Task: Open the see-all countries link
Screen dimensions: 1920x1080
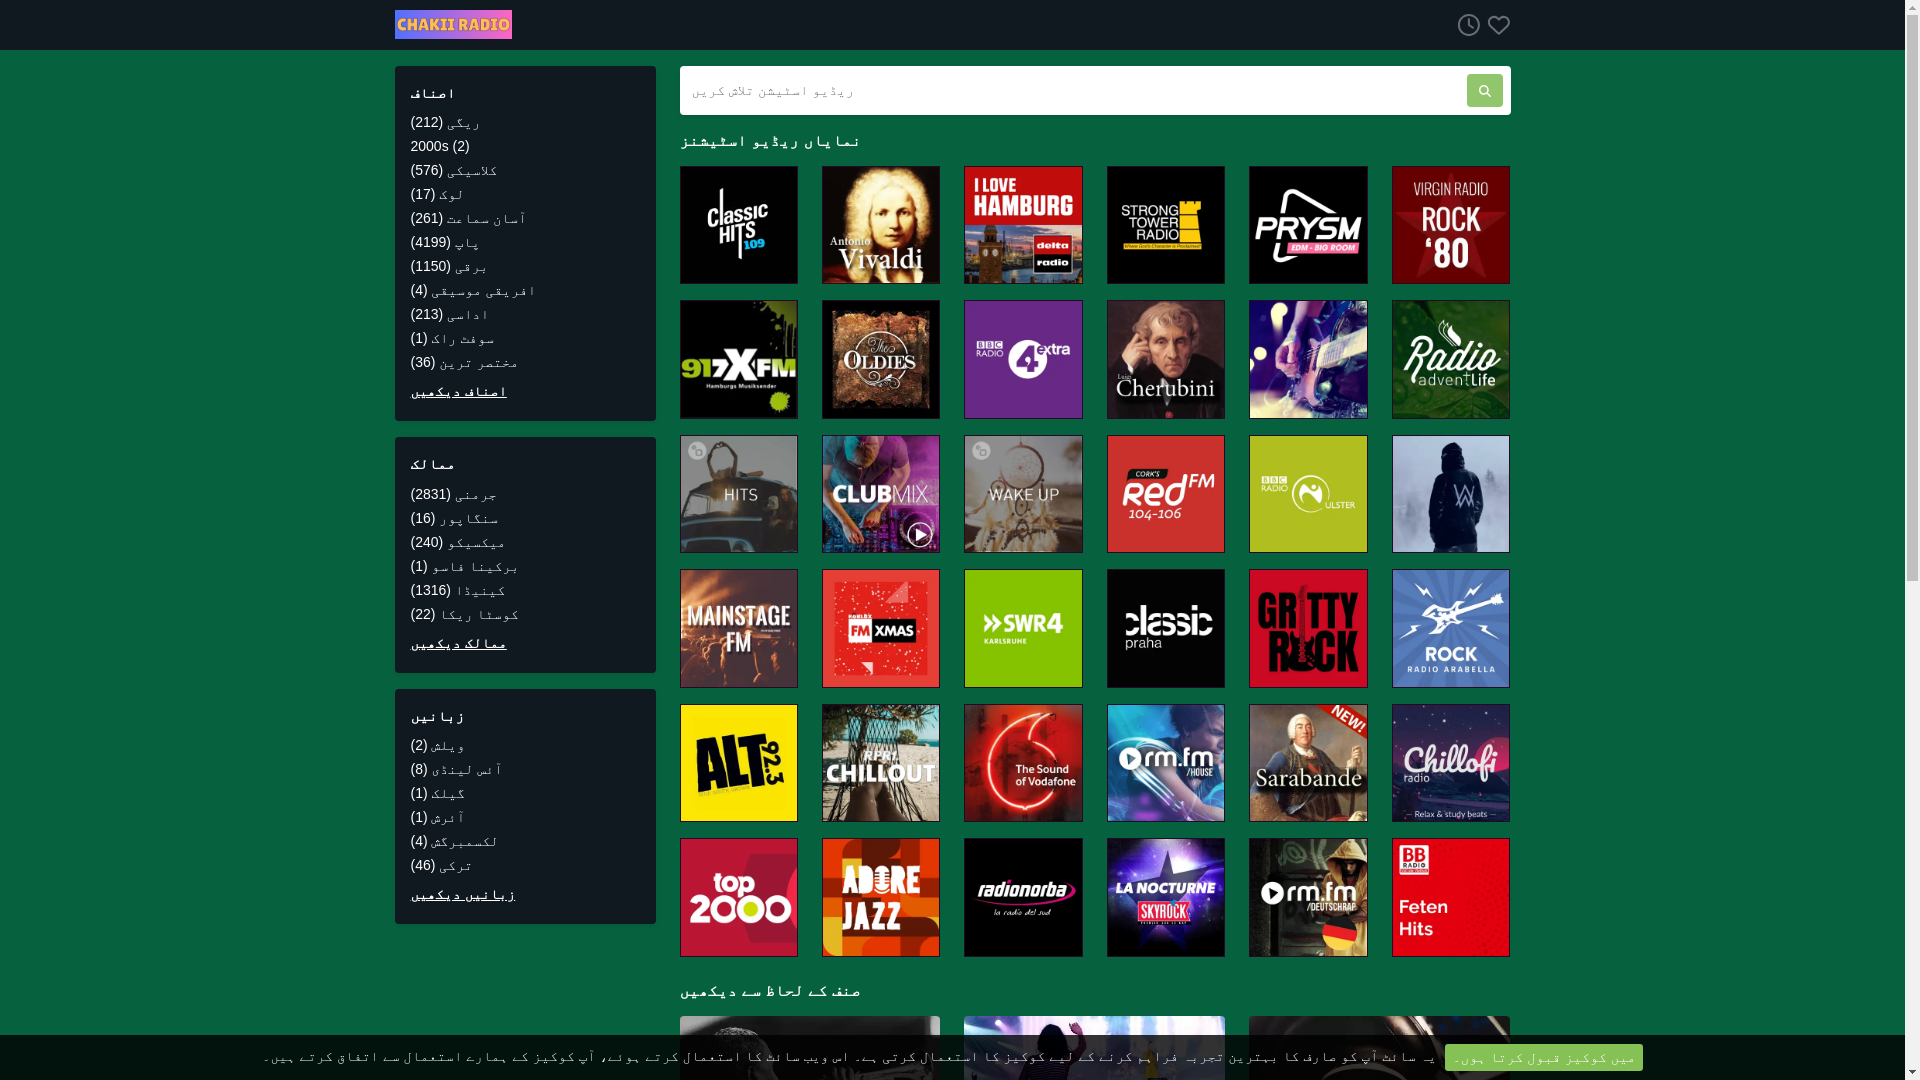Action: pos(459,644)
